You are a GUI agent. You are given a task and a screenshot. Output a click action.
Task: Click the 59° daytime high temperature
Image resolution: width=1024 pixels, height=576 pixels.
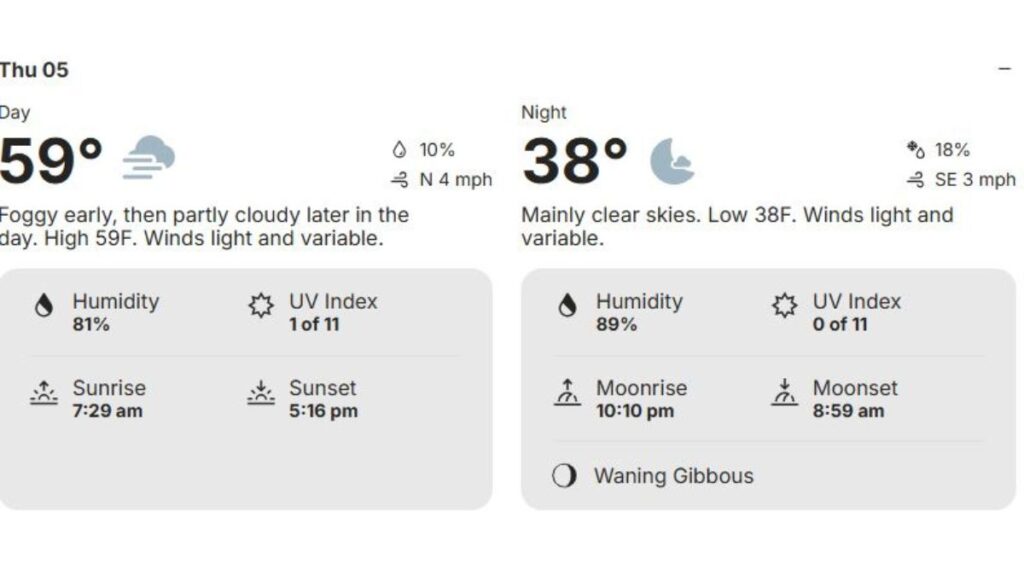[x=51, y=162]
